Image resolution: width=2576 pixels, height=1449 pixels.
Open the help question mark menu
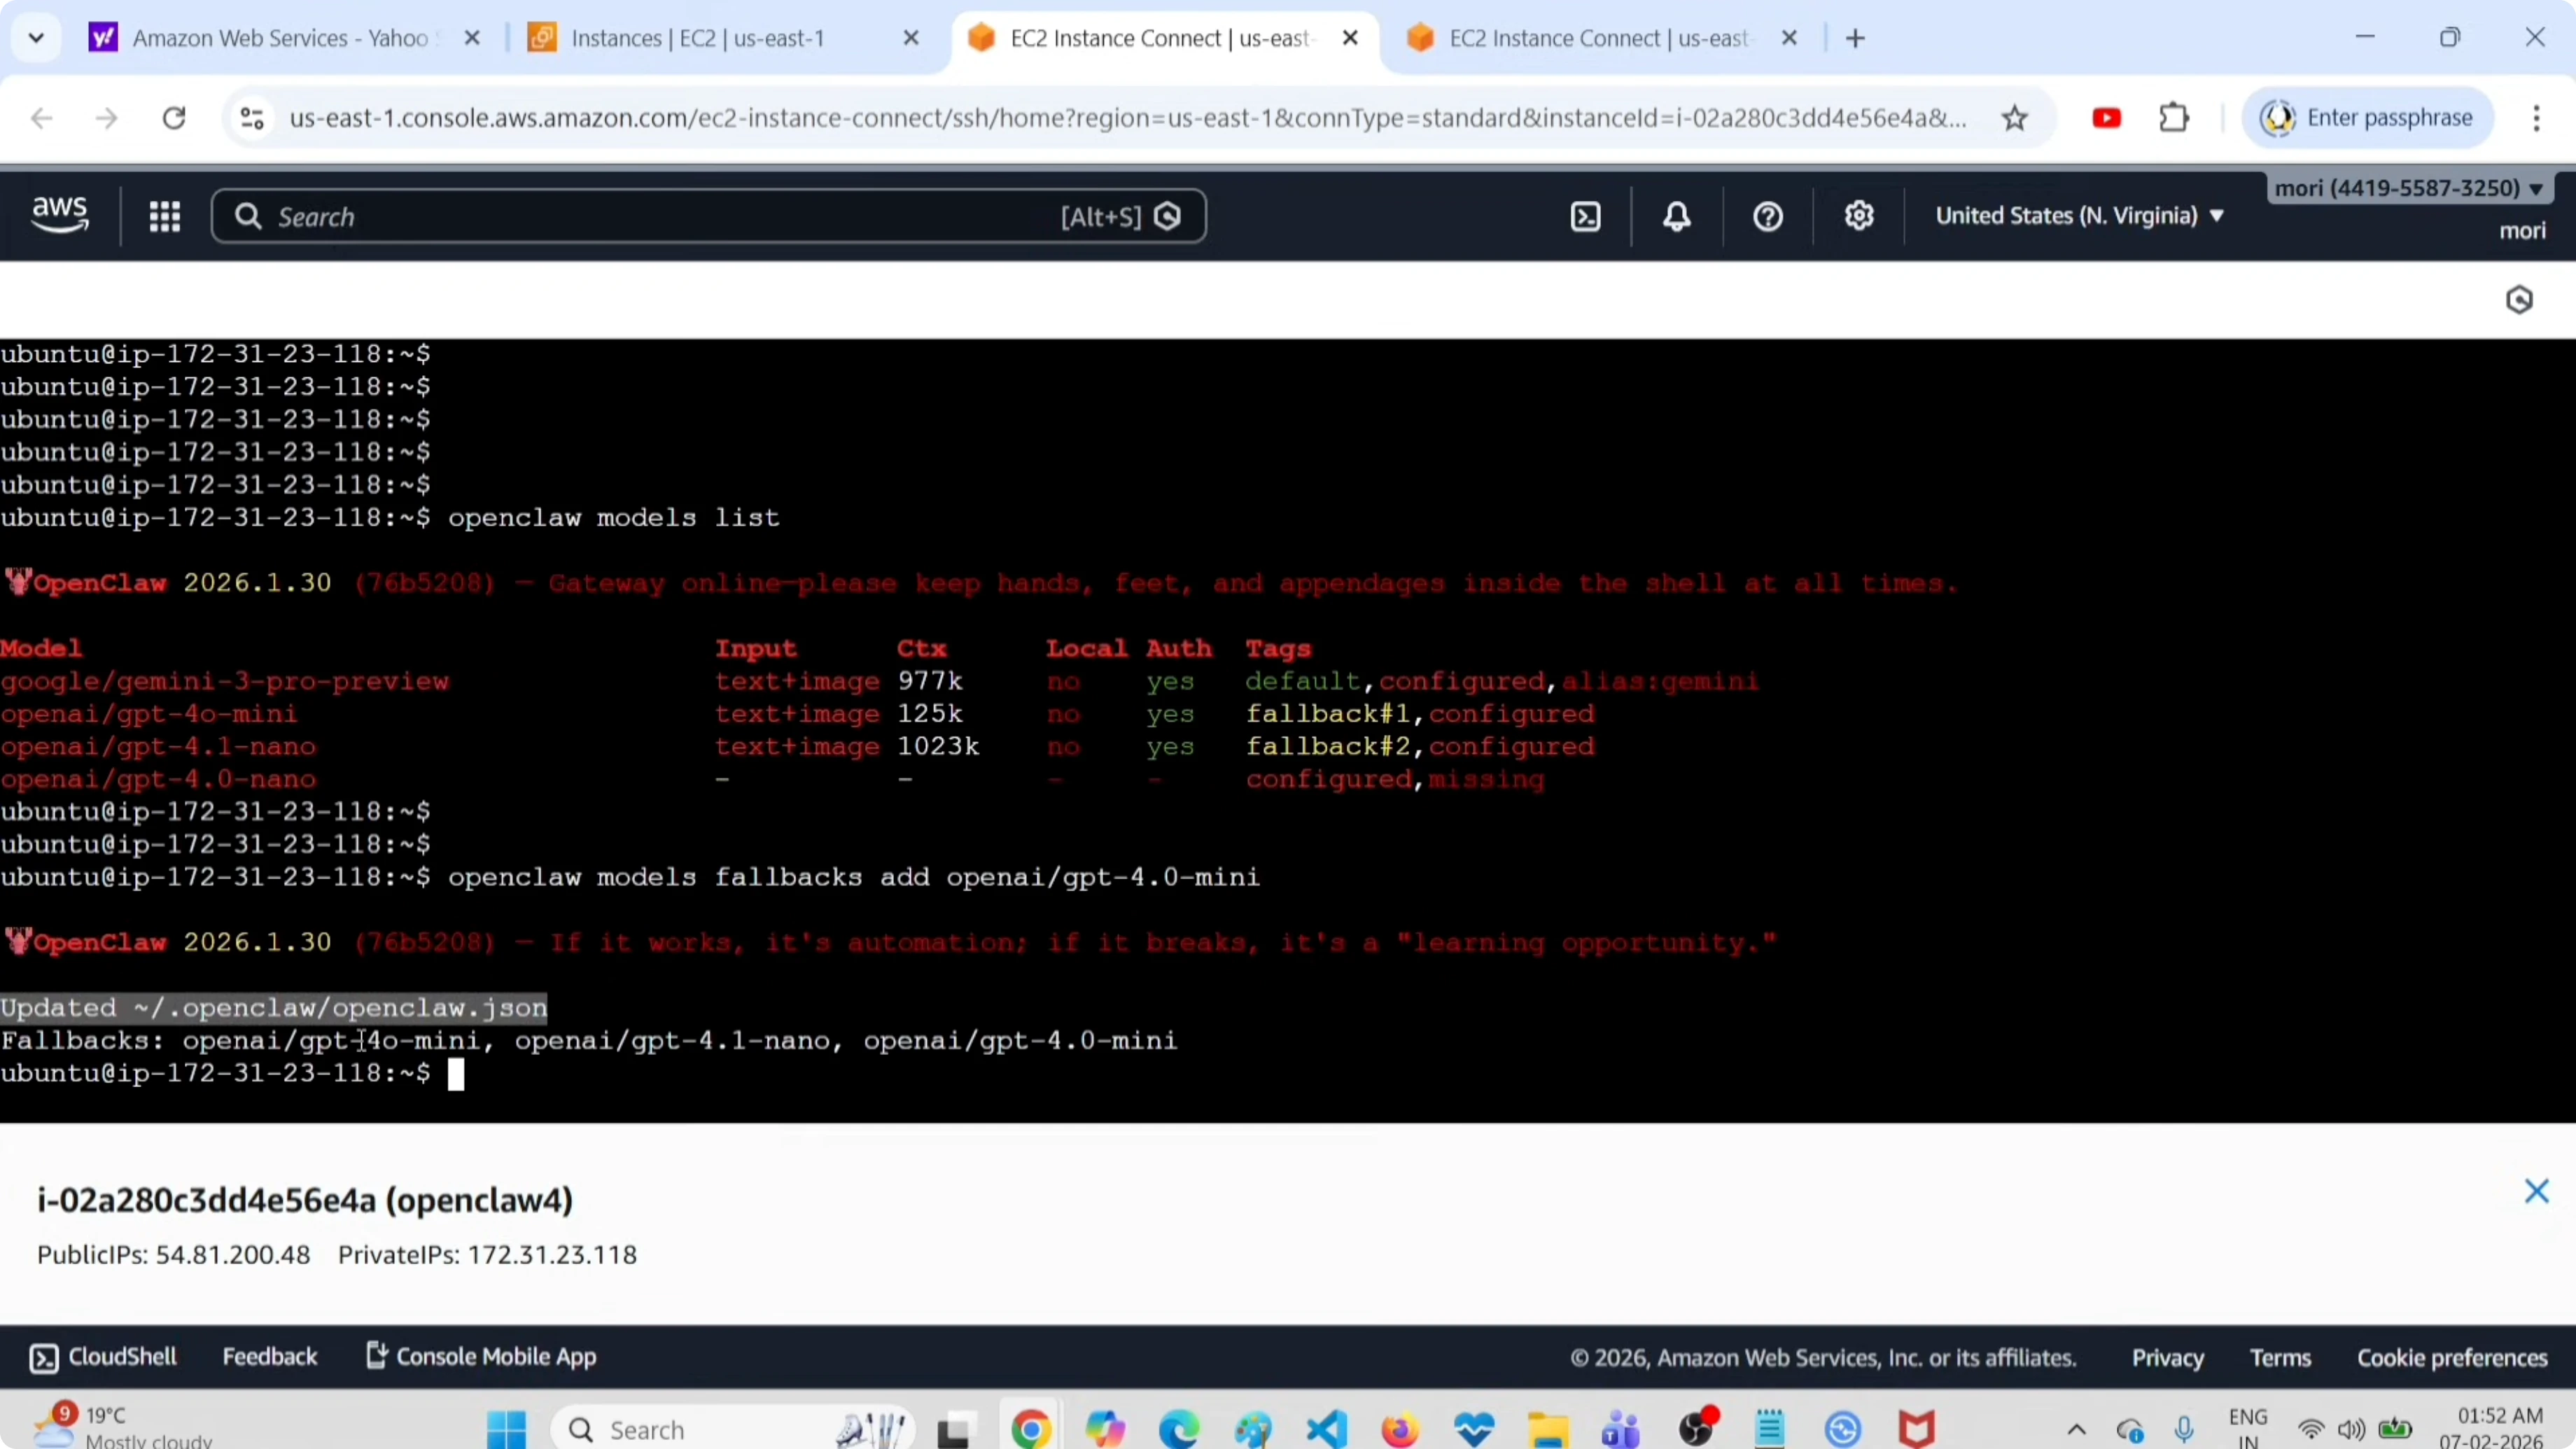(1768, 216)
